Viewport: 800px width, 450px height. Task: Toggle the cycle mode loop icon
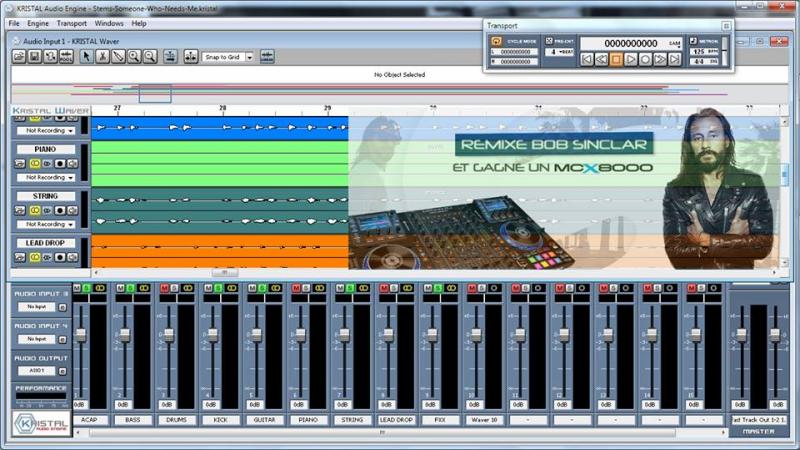pyautogui.click(x=496, y=41)
